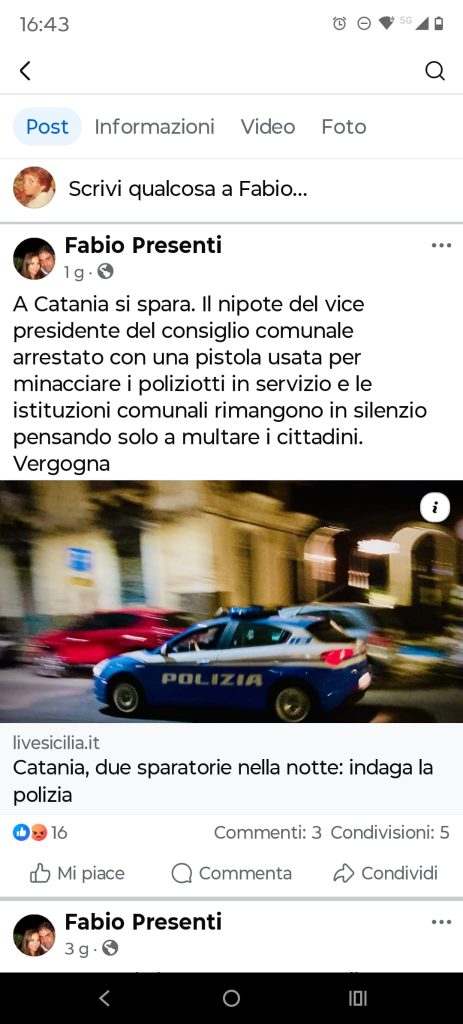Image resolution: width=463 pixels, height=1024 pixels.
Task: Switch to the Video tab
Action: coord(268,127)
